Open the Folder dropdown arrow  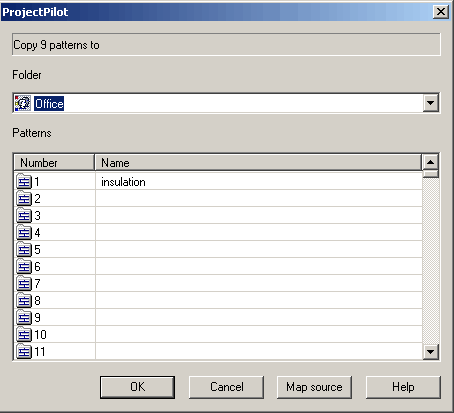431,103
